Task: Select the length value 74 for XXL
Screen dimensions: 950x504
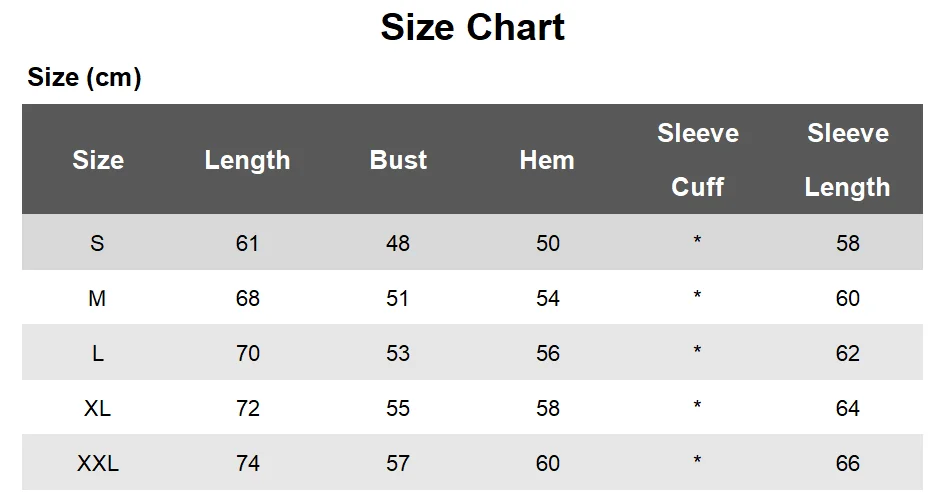Action: click(x=247, y=463)
